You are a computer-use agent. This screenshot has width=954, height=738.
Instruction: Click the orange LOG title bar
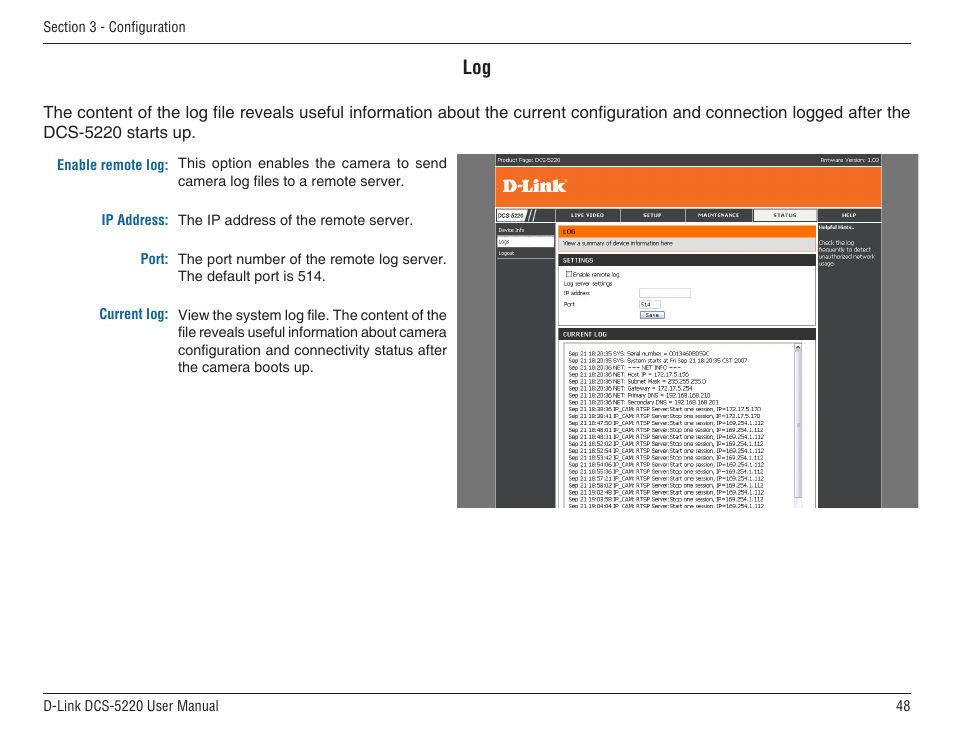(687, 231)
